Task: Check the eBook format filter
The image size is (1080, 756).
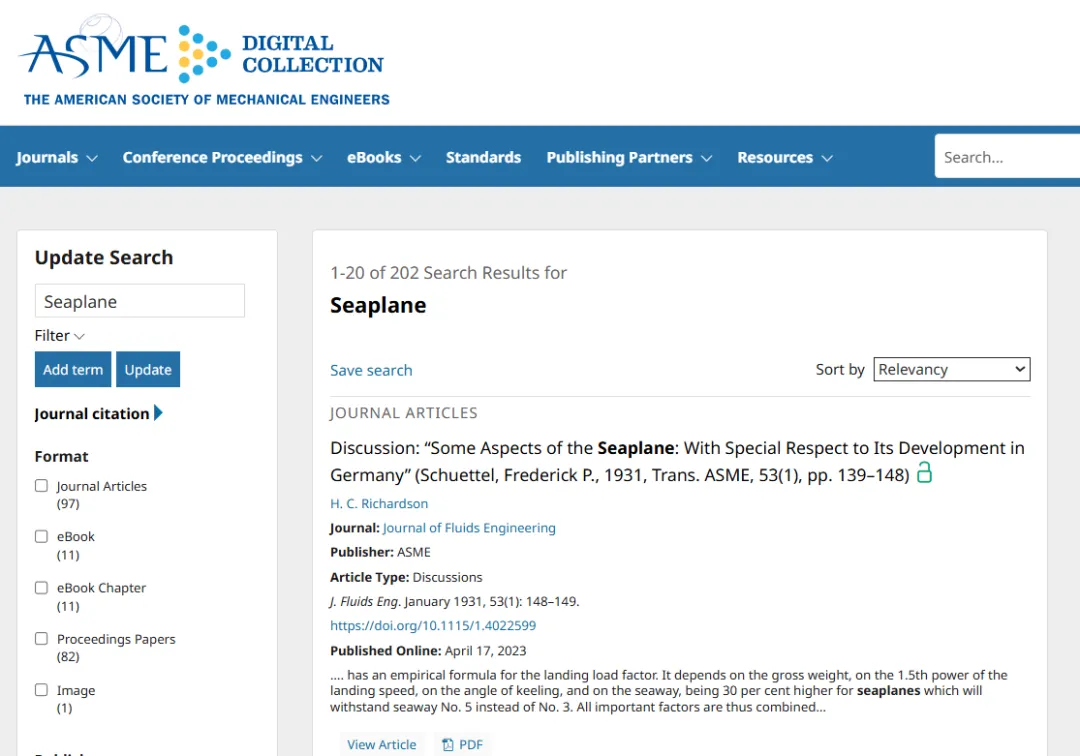Action: [41, 536]
